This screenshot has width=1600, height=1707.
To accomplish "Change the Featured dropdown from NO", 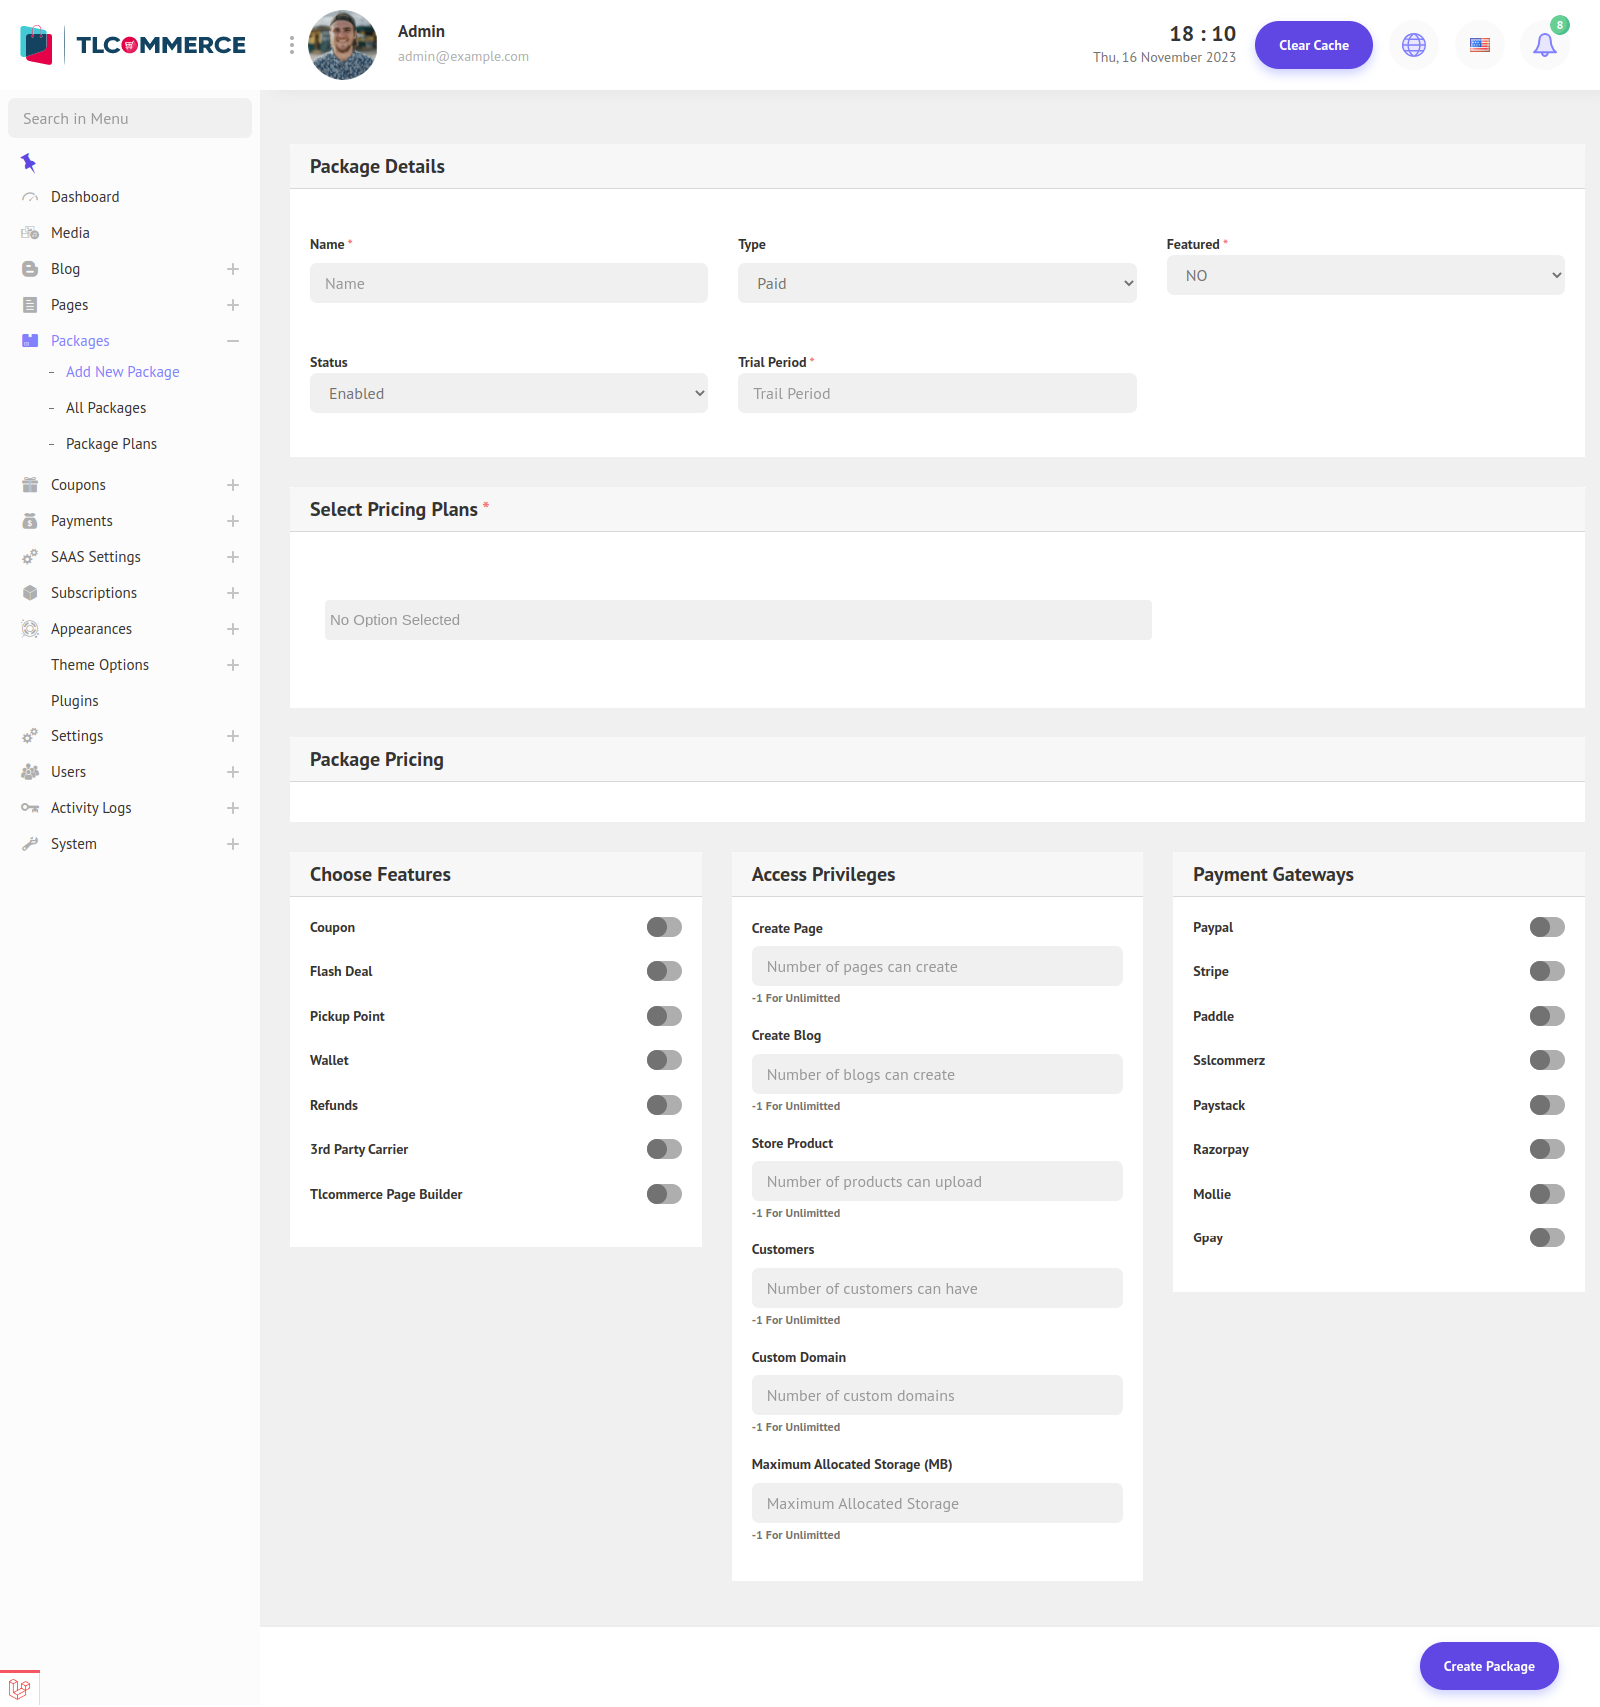I will pos(1365,275).
